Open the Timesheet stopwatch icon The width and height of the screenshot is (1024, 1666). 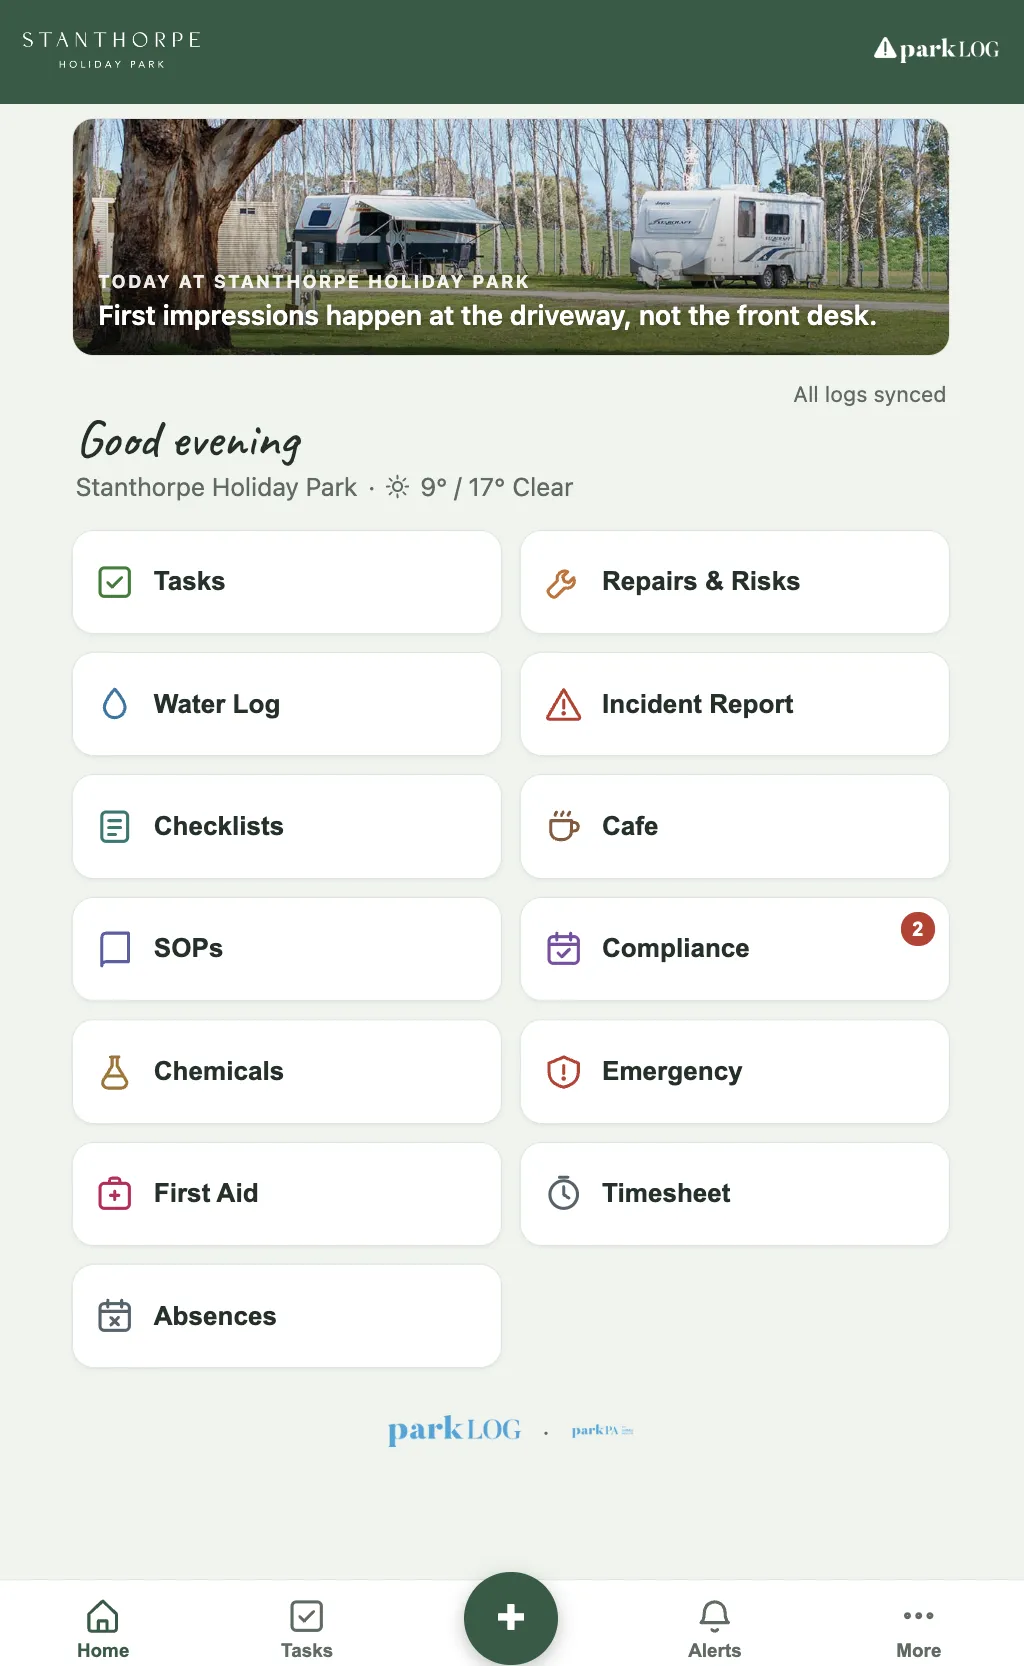pyautogui.click(x=564, y=1193)
